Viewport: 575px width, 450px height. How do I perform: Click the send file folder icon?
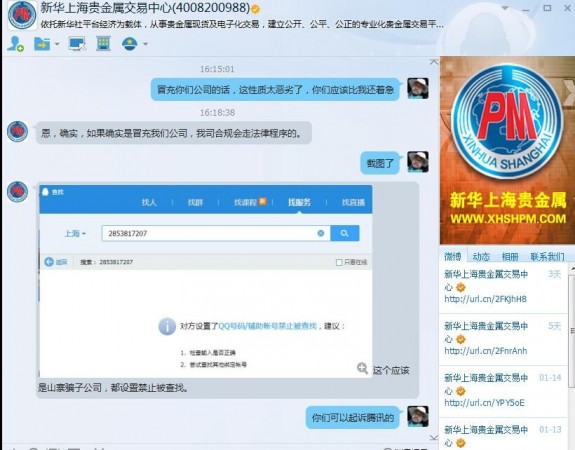42,44
